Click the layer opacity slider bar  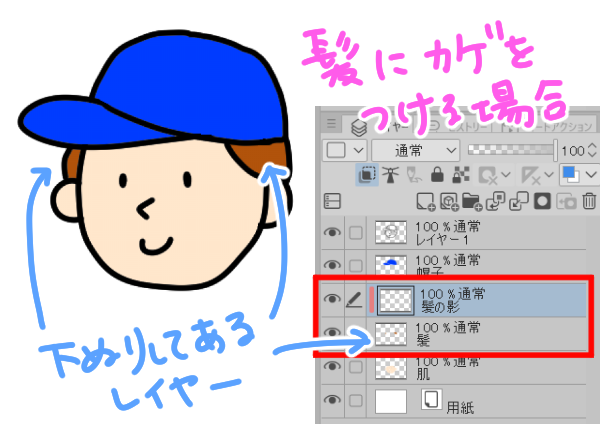click(512, 150)
